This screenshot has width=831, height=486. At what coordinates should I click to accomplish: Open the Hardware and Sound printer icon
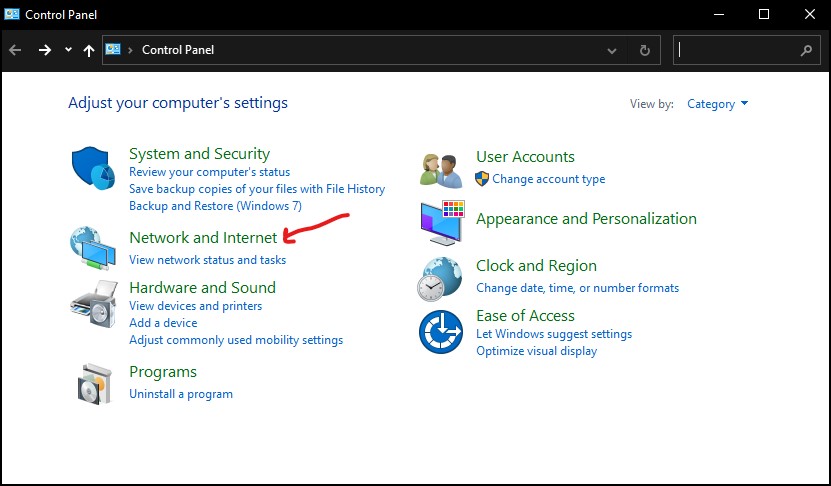pos(94,304)
